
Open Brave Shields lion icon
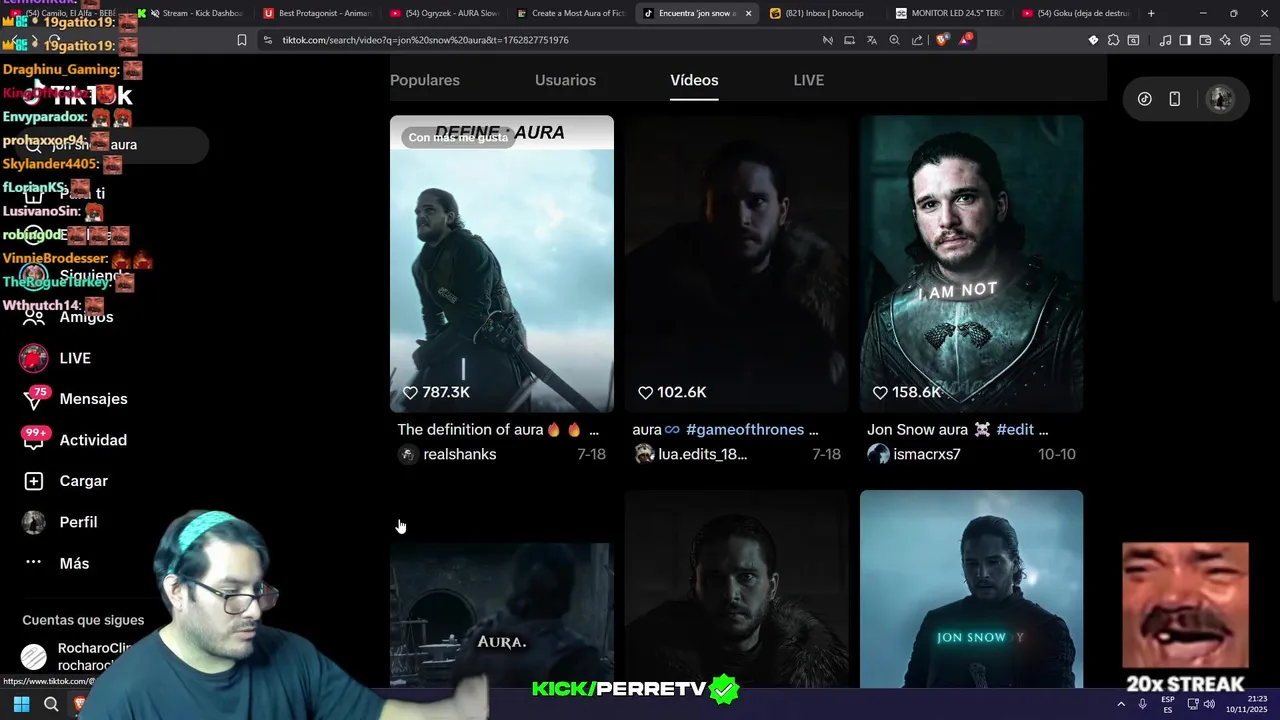point(942,40)
